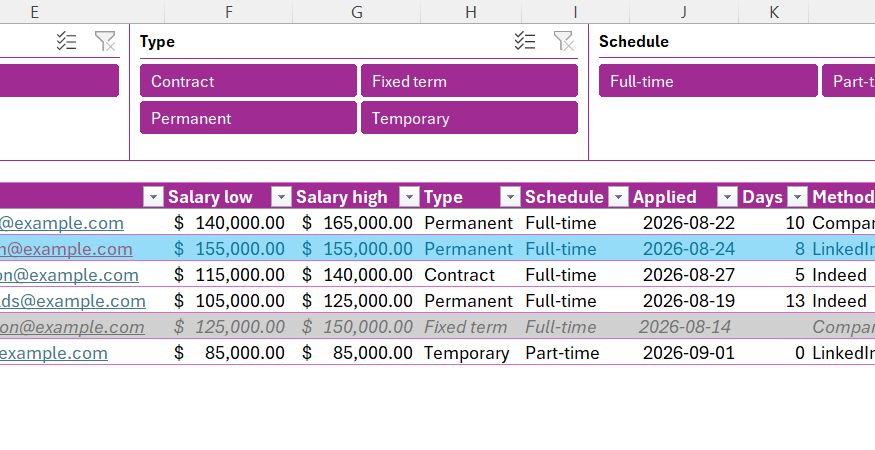Select column H header

coord(471,12)
